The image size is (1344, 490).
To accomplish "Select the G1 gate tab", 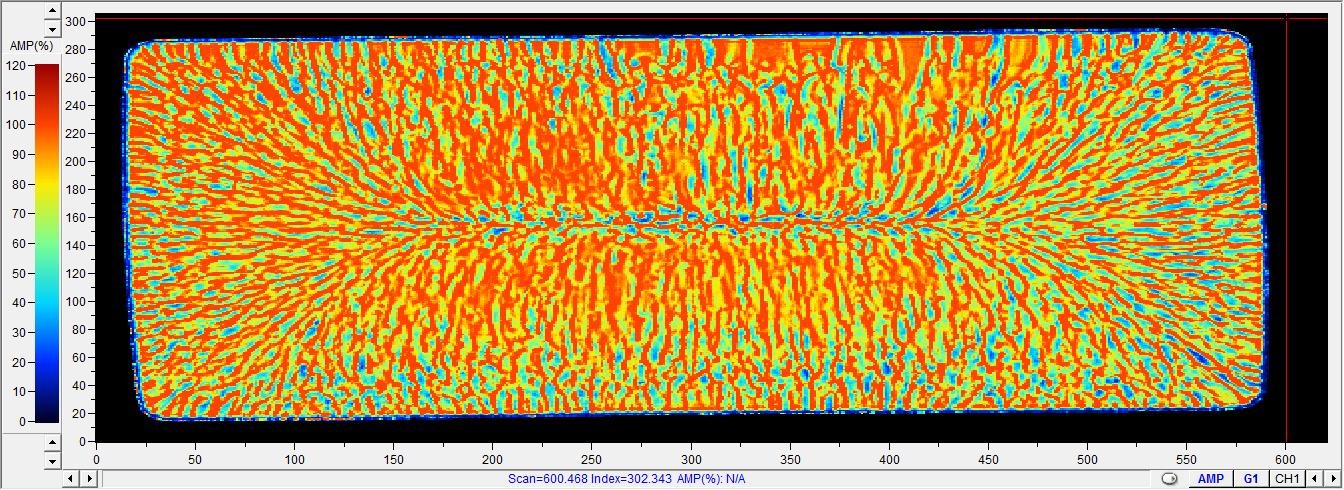I will click(1251, 479).
